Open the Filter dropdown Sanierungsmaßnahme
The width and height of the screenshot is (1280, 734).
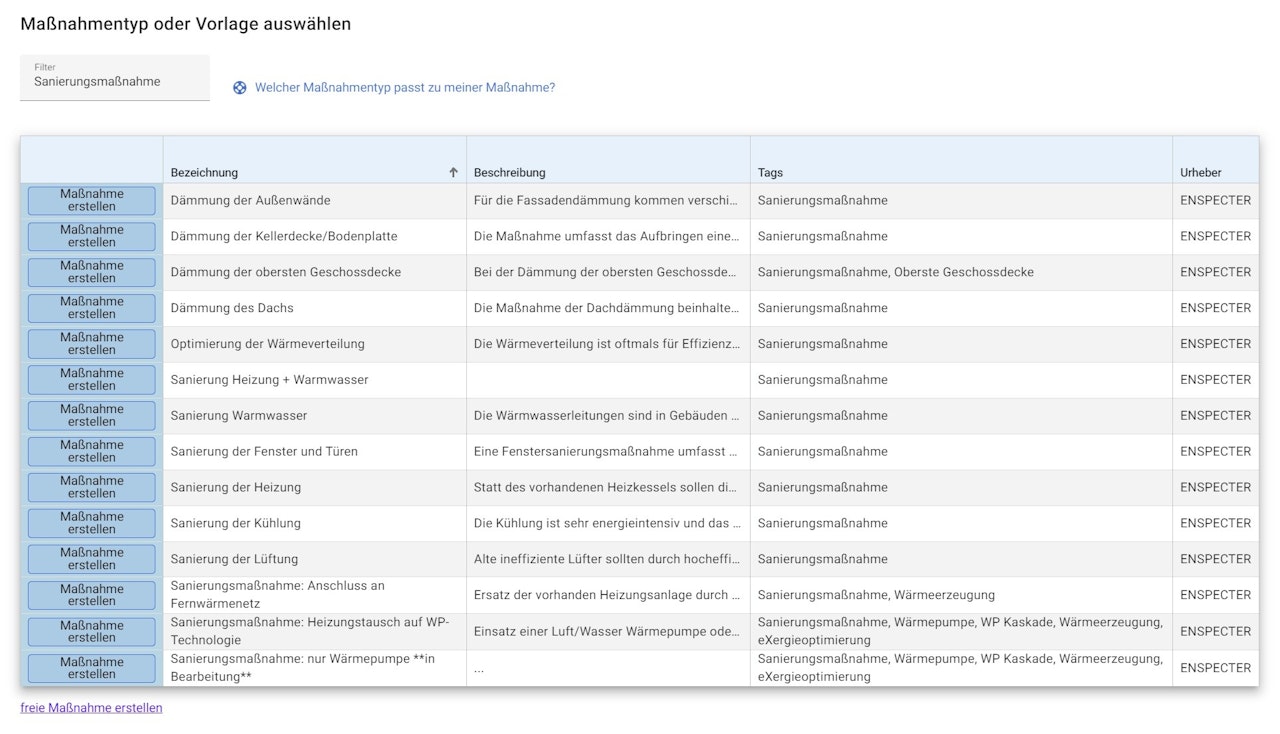[x=115, y=78]
